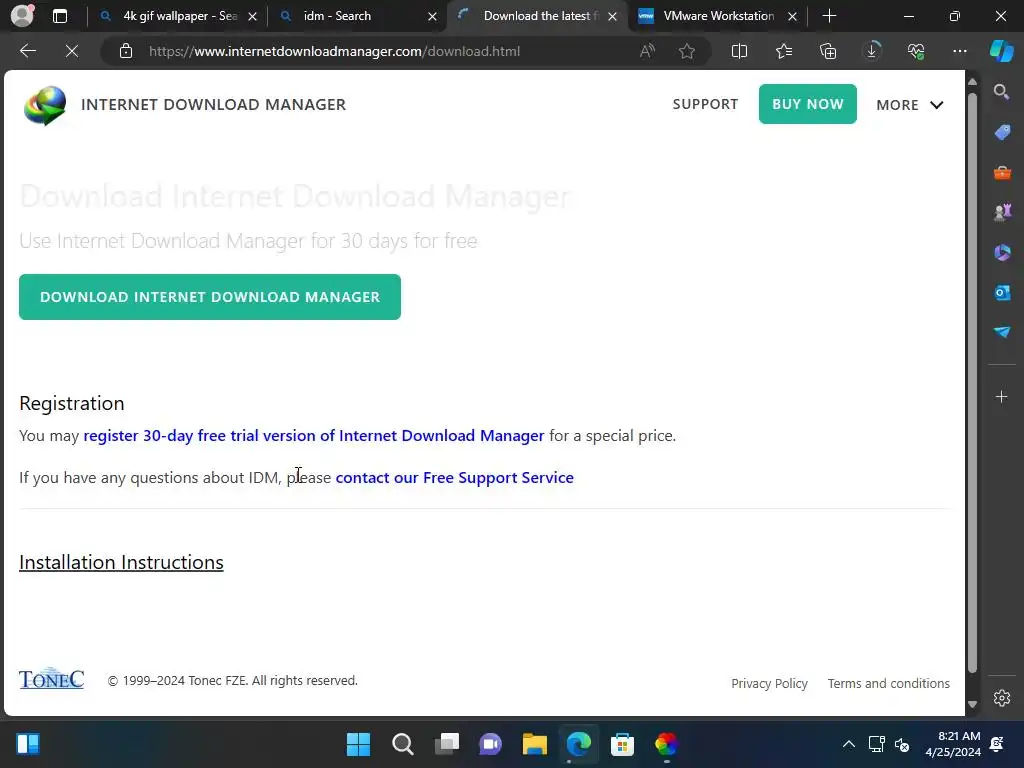Open the SUPPORT menu link
This screenshot has height=768, width=1024.
[705, 104]
